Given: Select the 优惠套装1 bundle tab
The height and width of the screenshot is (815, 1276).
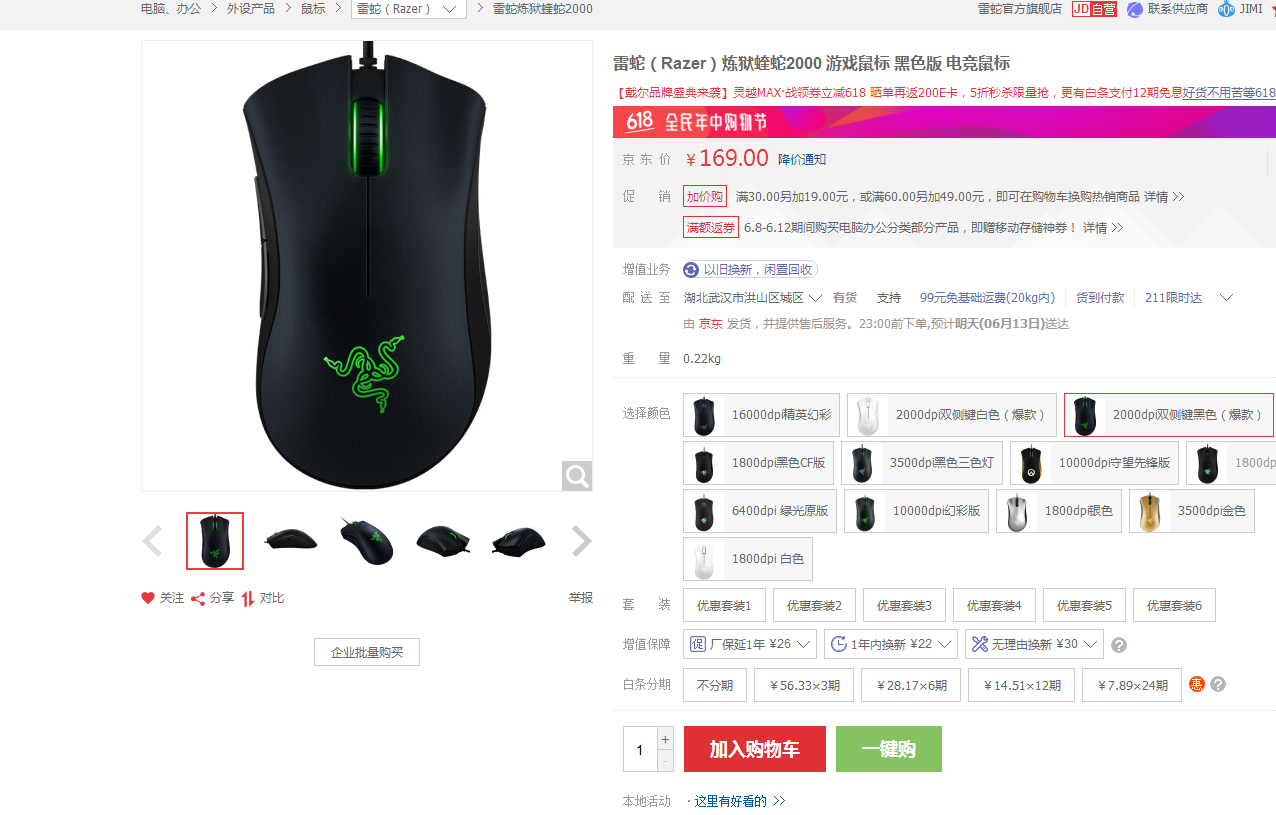Looking at the screenshot, I should click(x=724, y=605).
